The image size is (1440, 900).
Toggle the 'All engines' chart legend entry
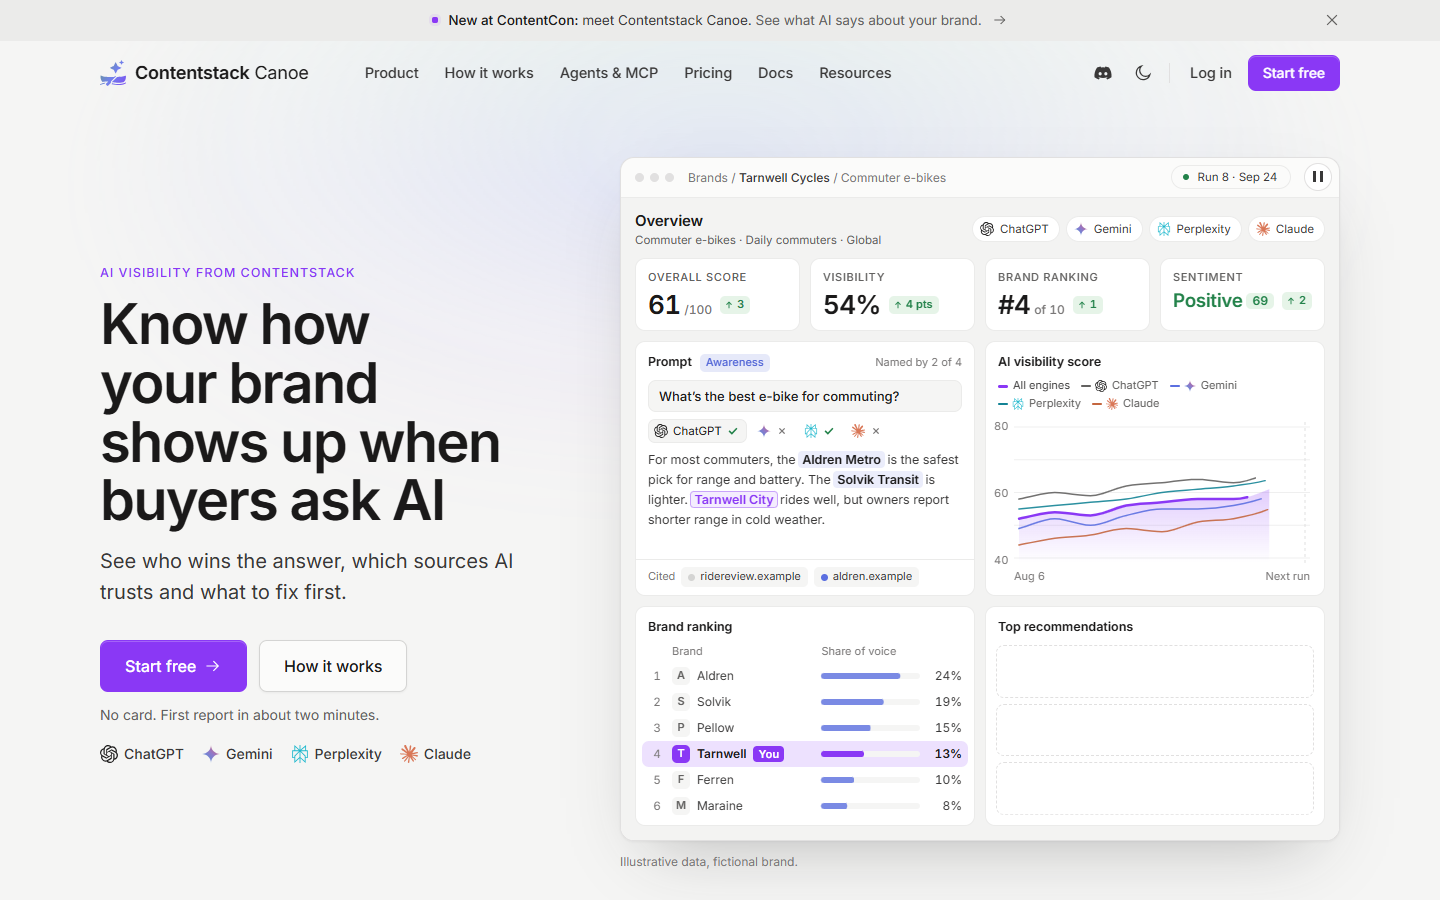(x=1034, y=385)
